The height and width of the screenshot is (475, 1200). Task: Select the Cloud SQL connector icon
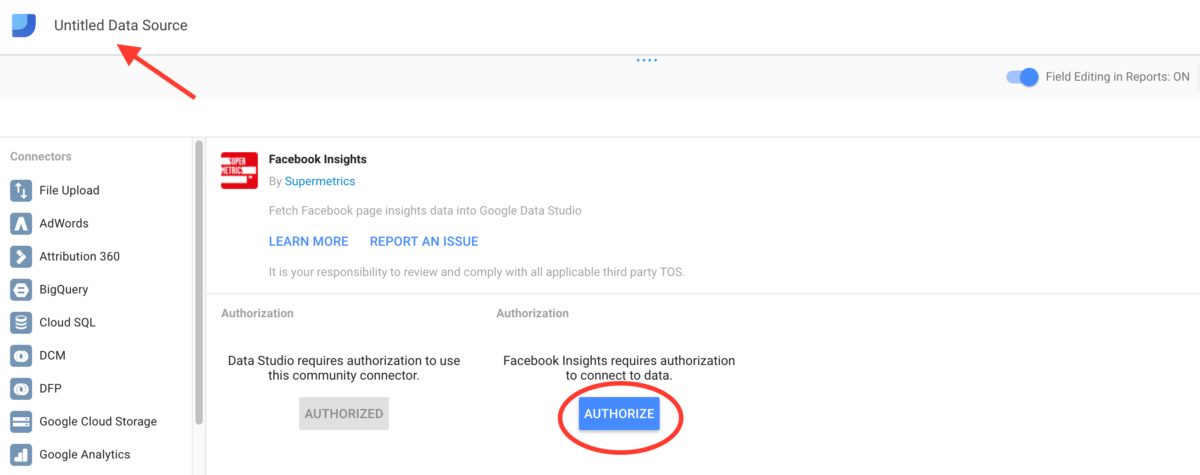click(22, 323)
